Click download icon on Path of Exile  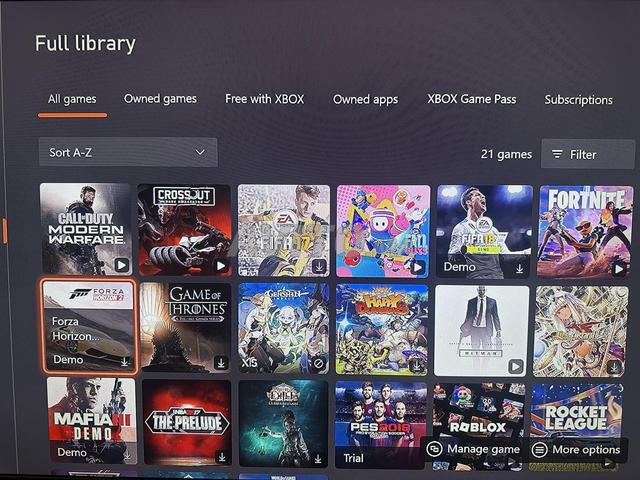tap(318, 459)
